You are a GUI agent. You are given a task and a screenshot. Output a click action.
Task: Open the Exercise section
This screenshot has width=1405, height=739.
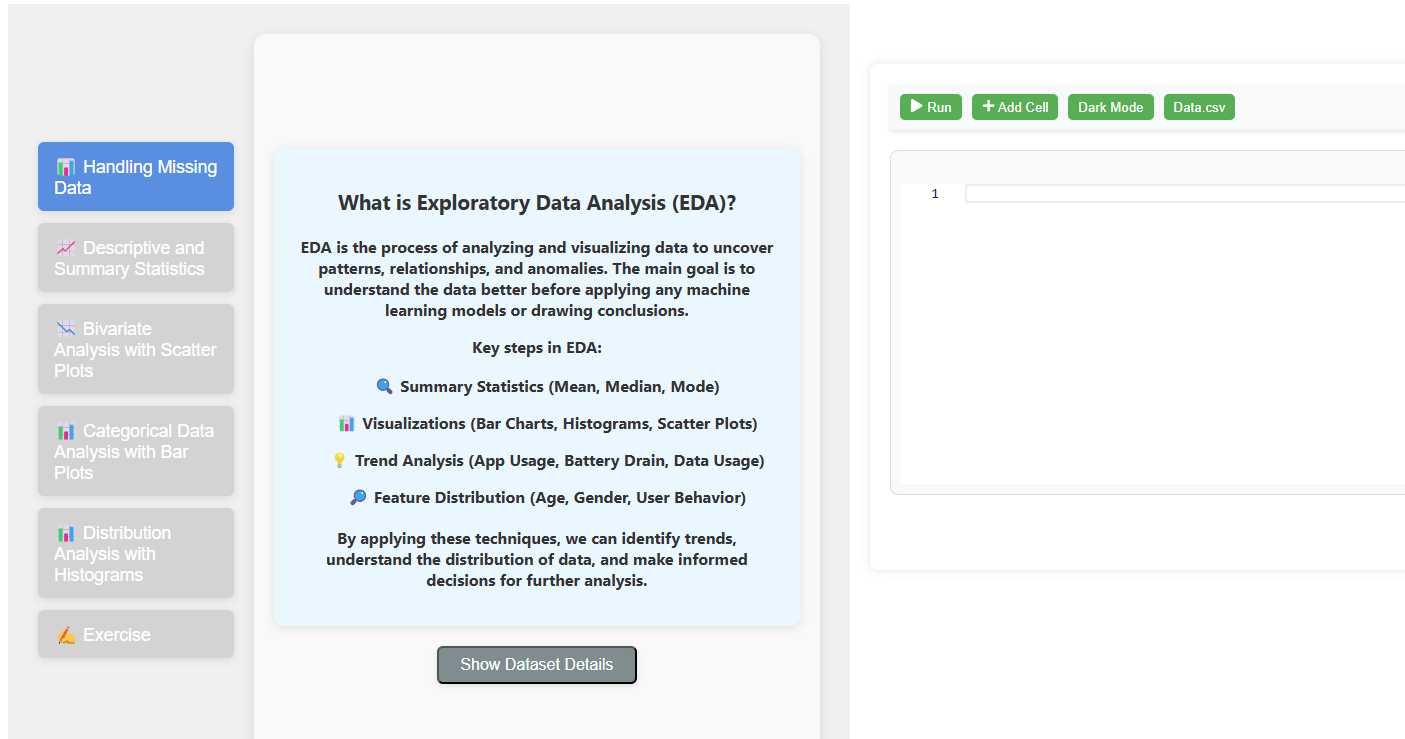[x=136, y=634]
